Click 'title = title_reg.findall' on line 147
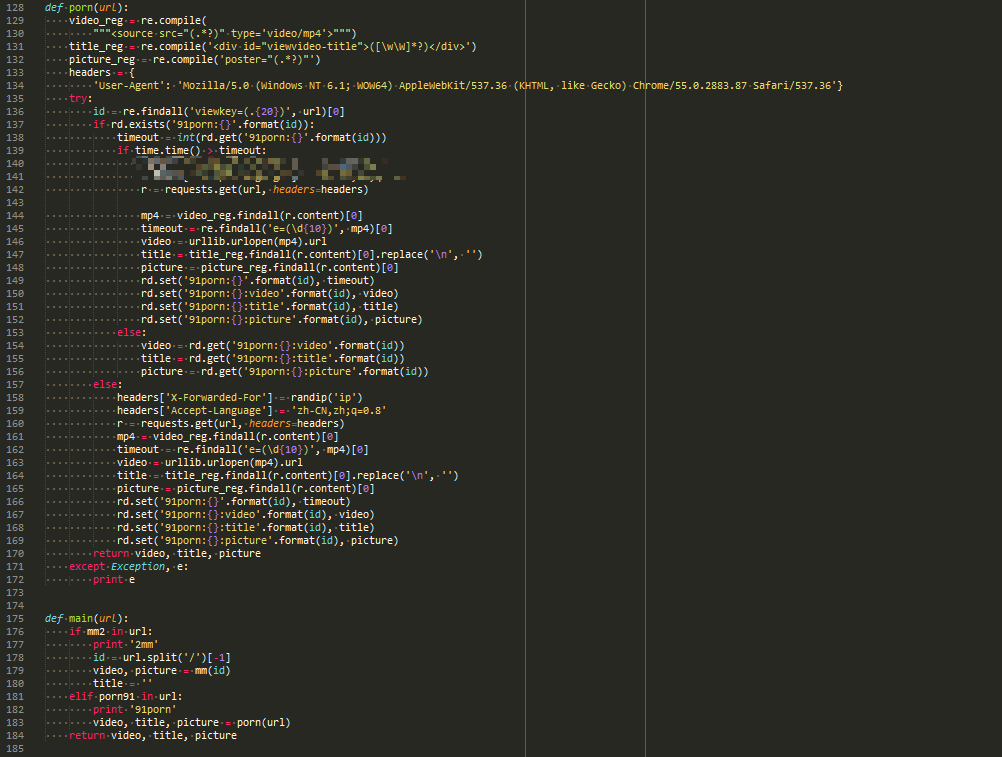 click(312, 255)
